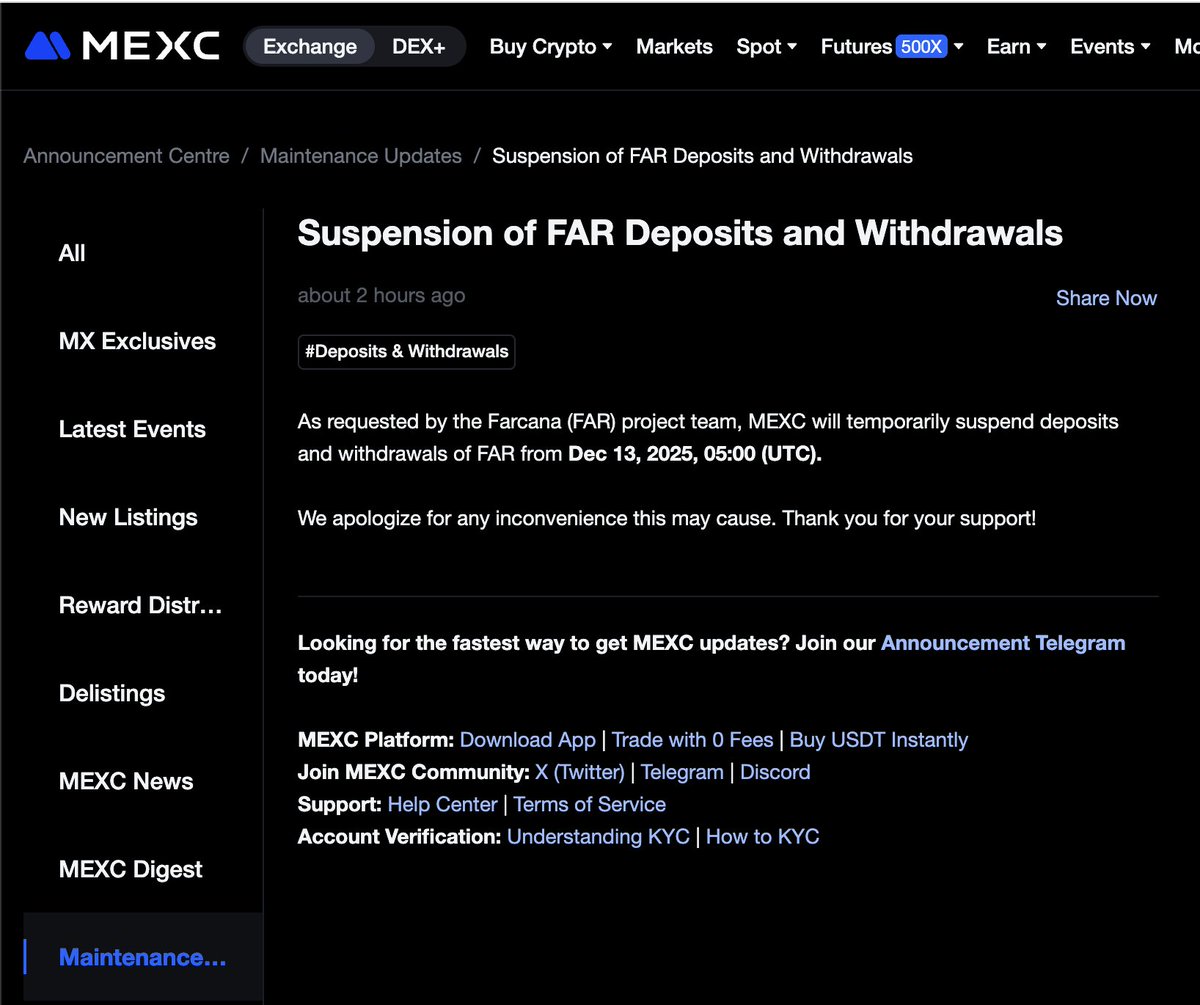Select New Listings in the sidebar

coord(128,517)
